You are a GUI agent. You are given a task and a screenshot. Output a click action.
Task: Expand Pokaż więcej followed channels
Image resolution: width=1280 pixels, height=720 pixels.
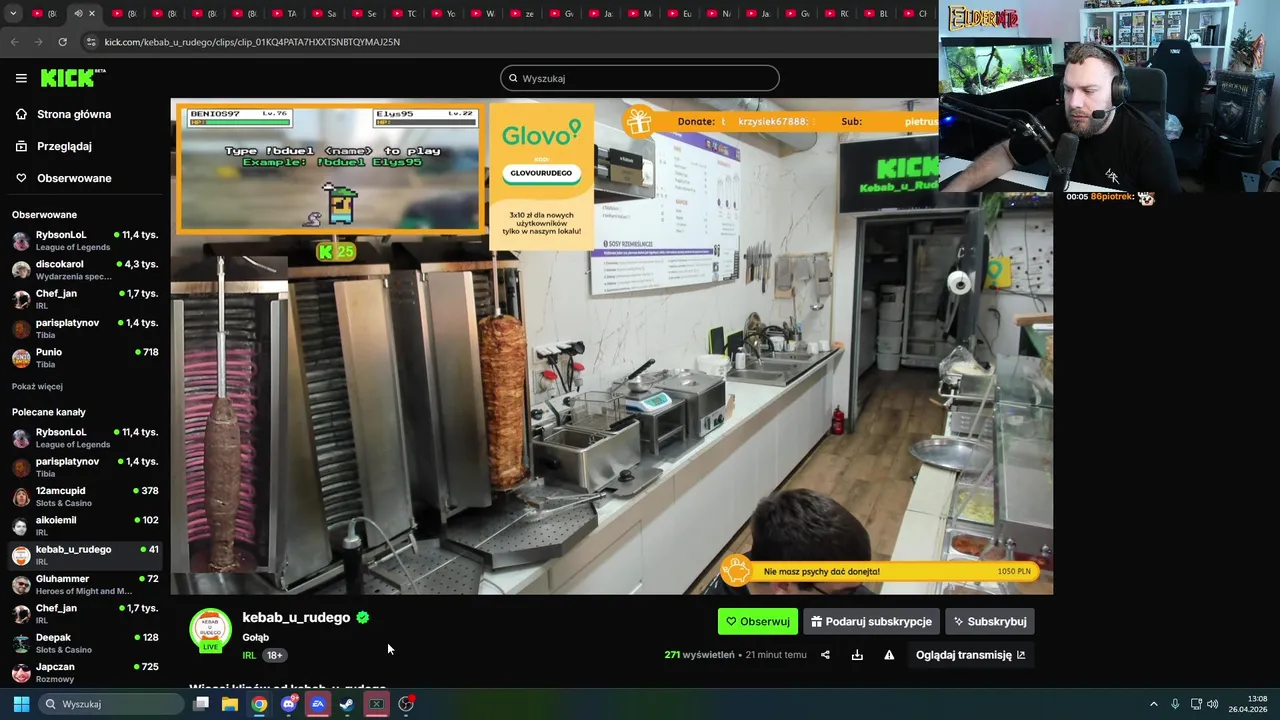37,386
